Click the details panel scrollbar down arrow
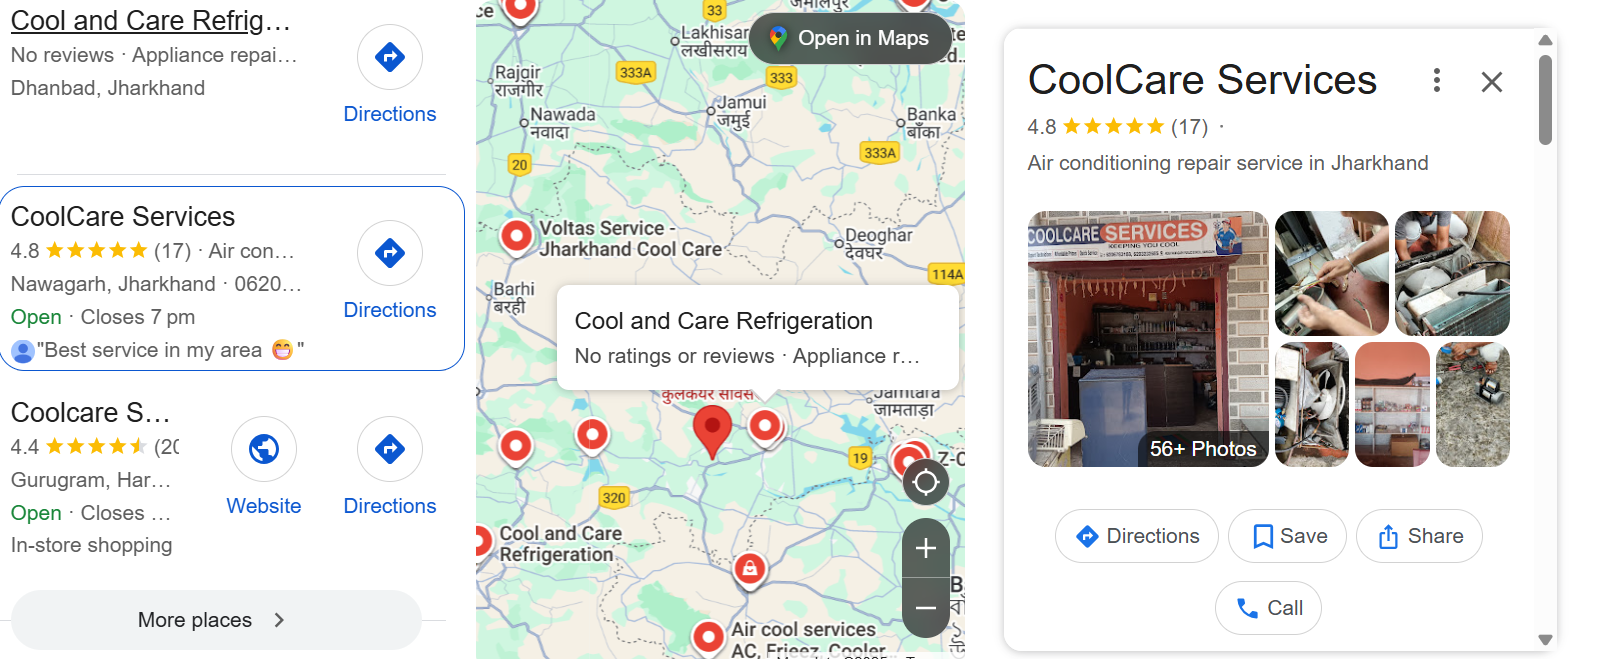The height and width of the screenshot is (659, 1597). click(x=1545, y=640)
